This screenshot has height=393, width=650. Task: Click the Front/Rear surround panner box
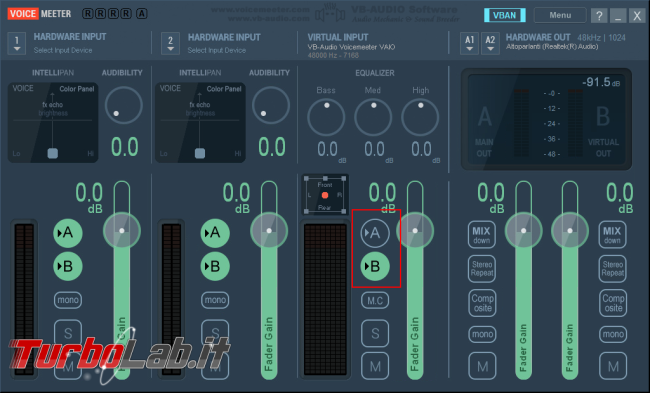pos(325,195)
